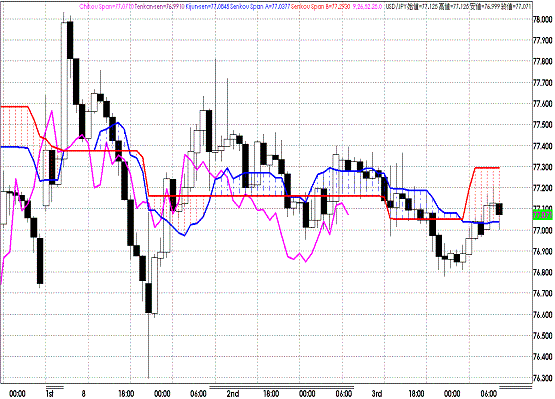This screenshot has width=555, height=399.
Task: Click the 77.000 price axis label
Action: coord(542,230)
